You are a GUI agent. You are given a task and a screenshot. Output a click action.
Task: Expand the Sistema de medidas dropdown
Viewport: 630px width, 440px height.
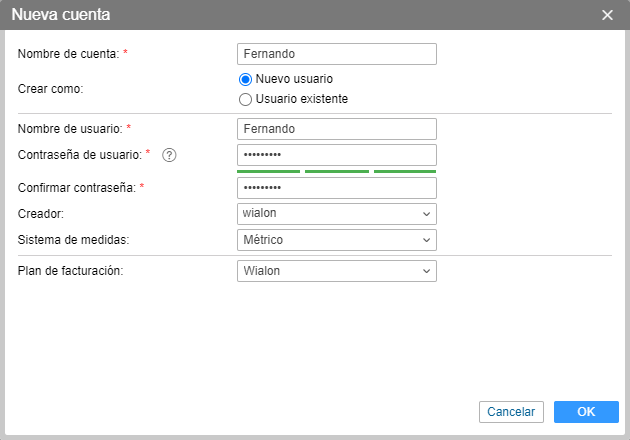(337, 240)
